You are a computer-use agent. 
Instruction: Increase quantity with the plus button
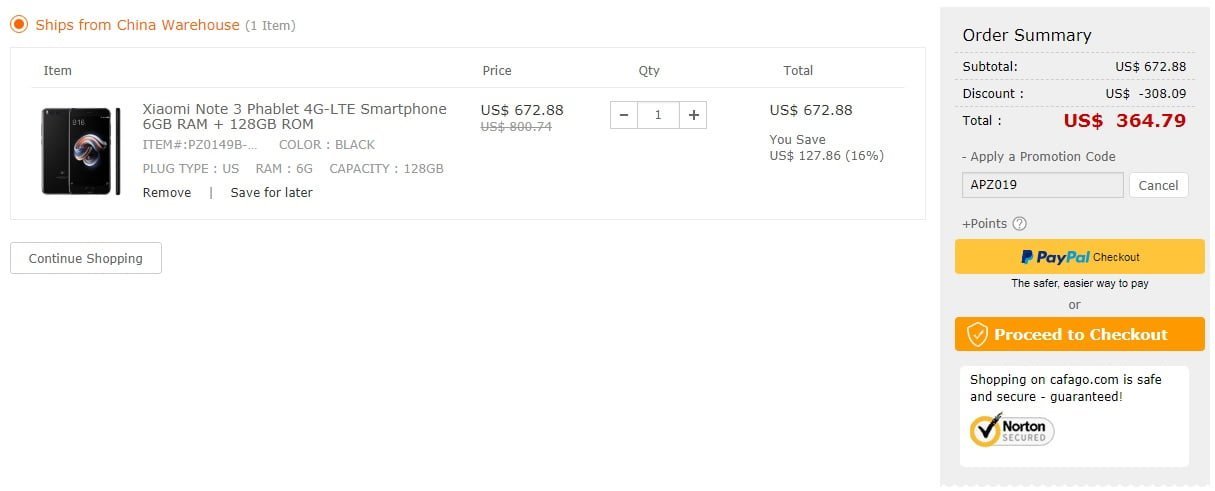click(x=693, y=115)
